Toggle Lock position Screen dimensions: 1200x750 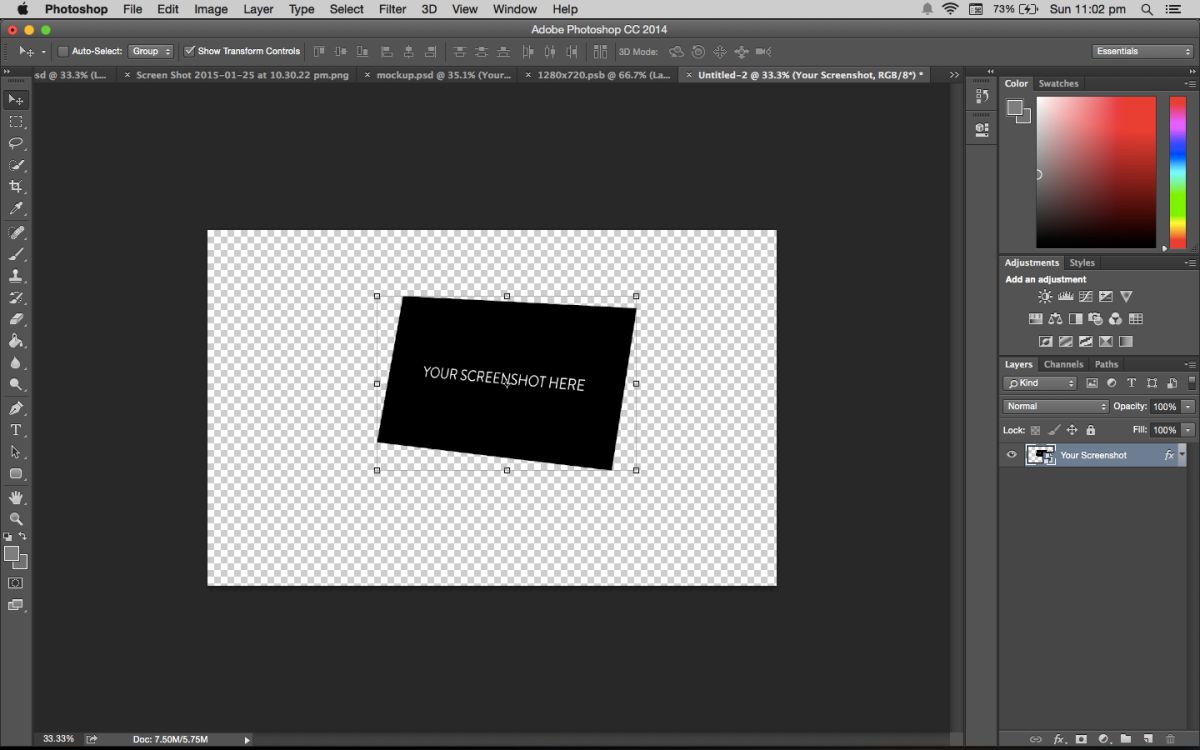(x=1072, y=430)
